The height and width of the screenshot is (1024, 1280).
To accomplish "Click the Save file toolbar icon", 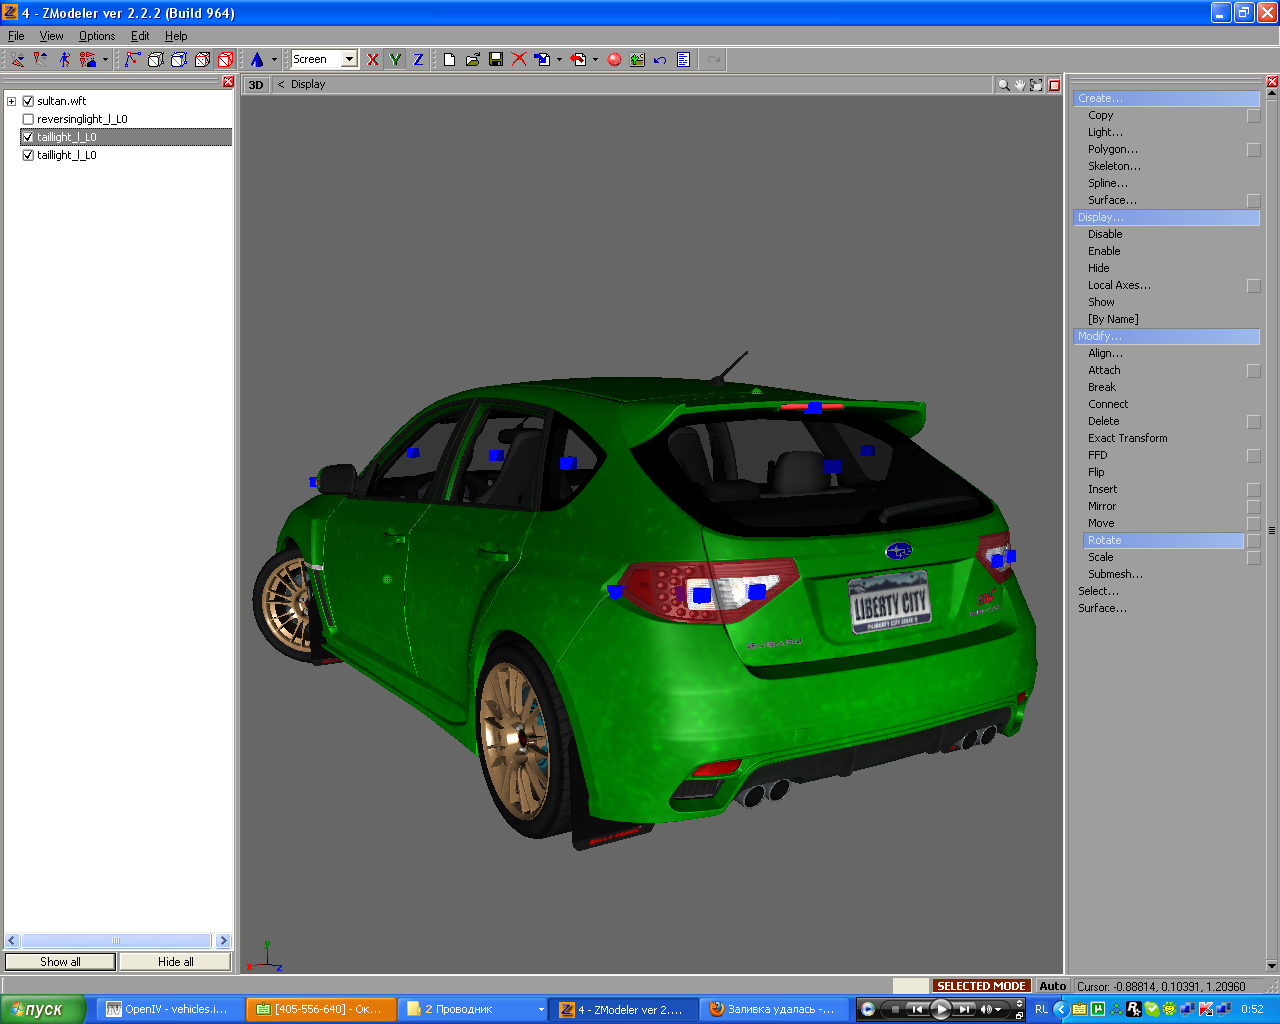I will point(495,60).
